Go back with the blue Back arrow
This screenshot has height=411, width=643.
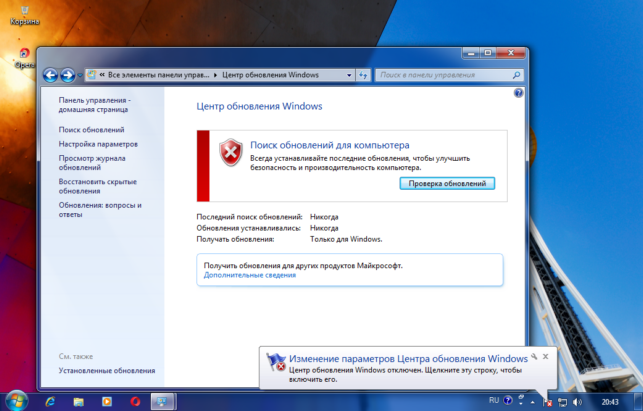pos(50,75)
